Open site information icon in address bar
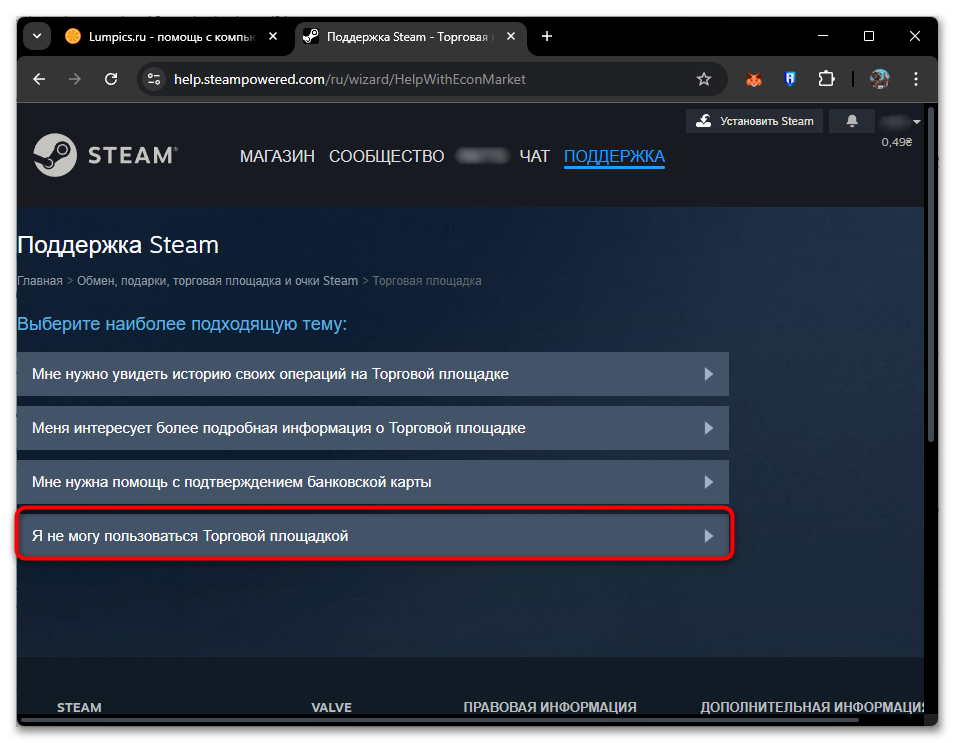 tap(154, 79)
